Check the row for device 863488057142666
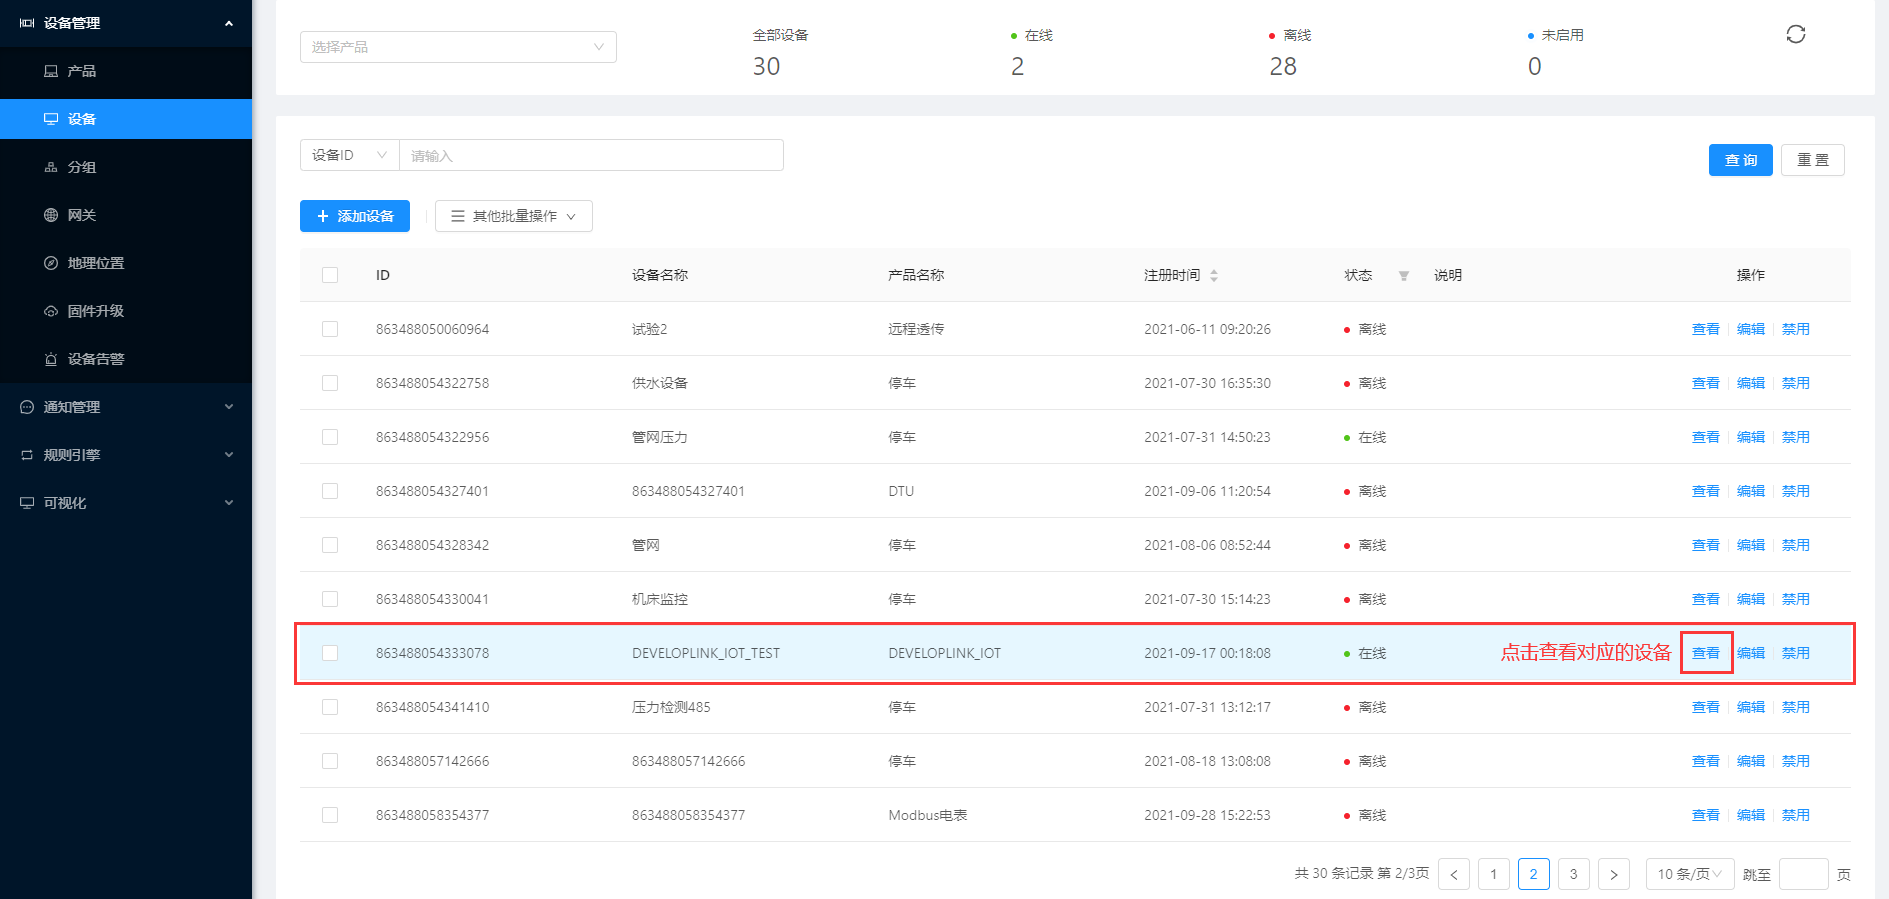Screen dimensions: 1889x899 (x=330, y=761)
